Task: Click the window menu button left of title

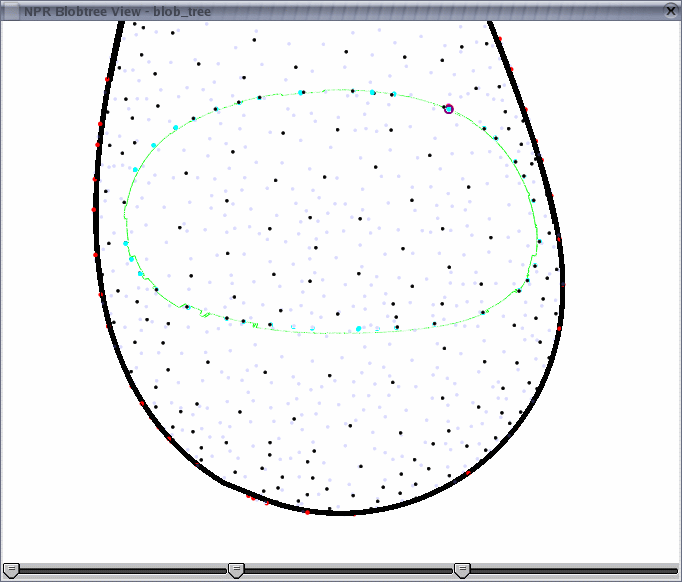Action: 10,11
